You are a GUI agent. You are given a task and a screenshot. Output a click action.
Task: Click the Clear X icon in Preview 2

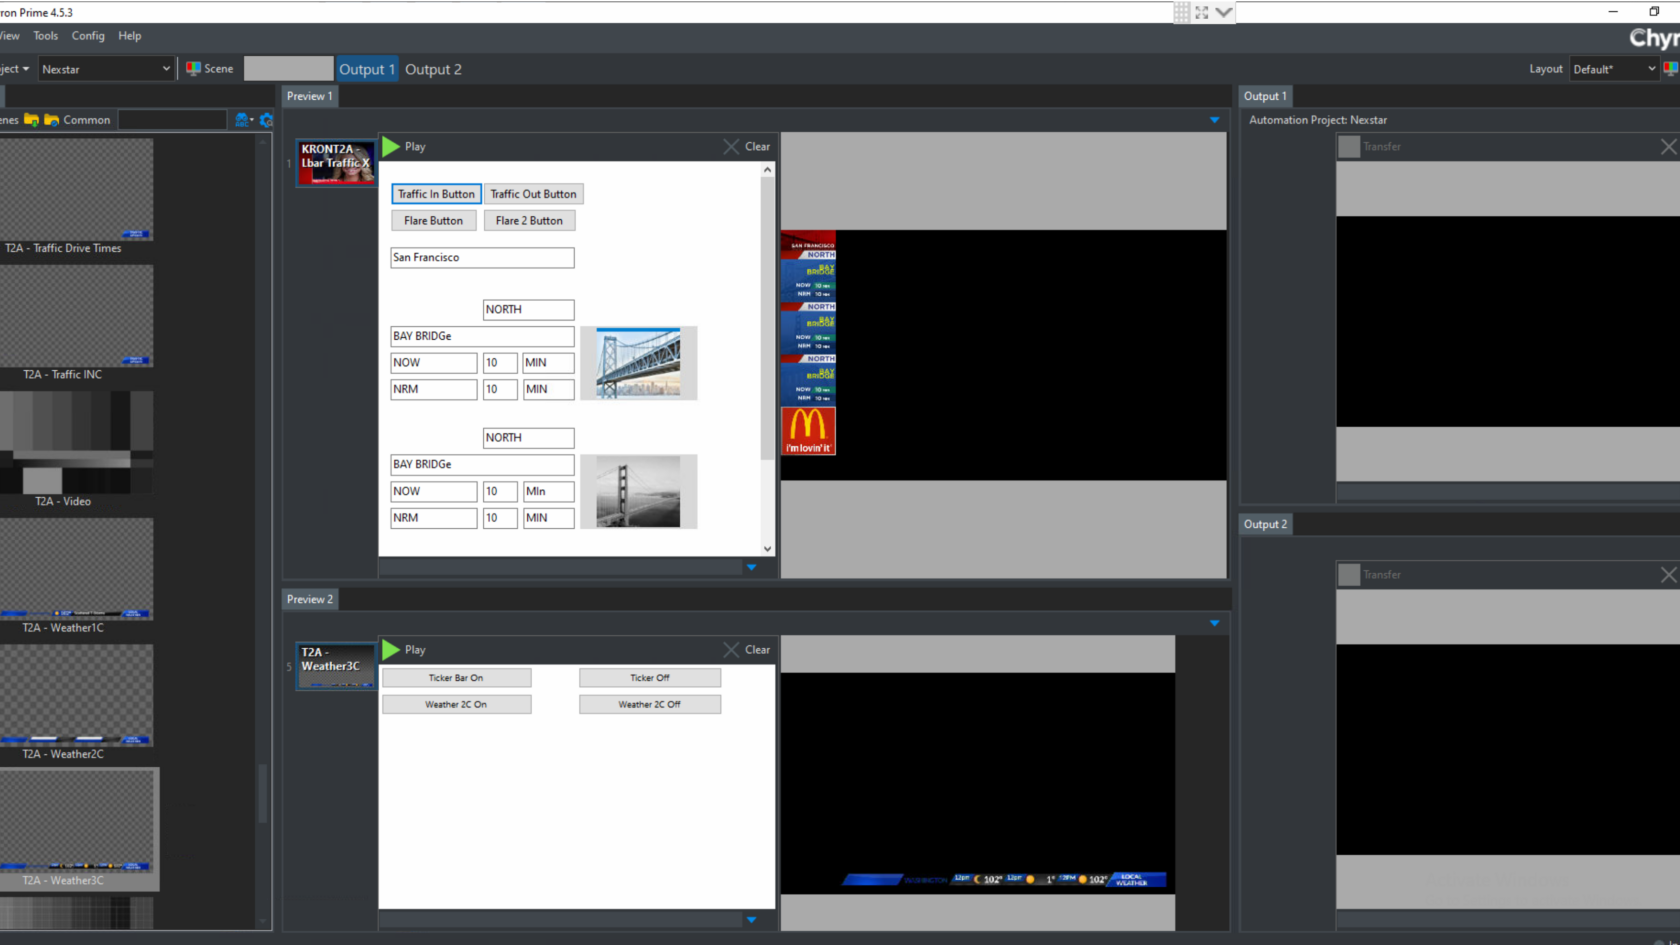click(x=732, y=650)
